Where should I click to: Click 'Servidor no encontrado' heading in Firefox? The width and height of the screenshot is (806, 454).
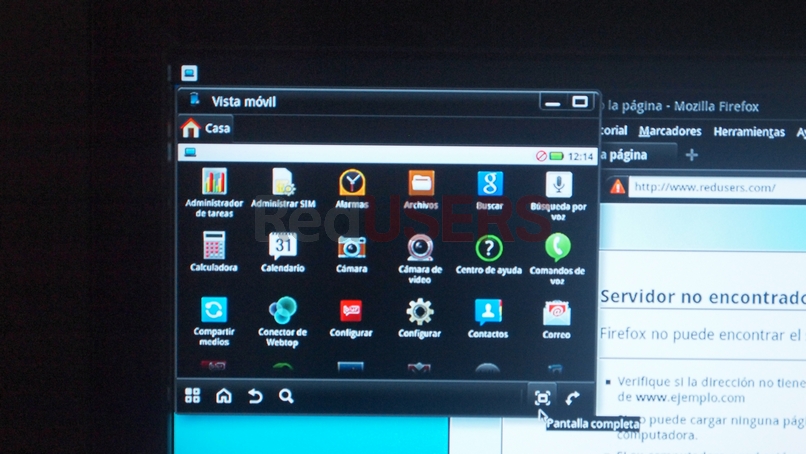click(x=703, y=297)
